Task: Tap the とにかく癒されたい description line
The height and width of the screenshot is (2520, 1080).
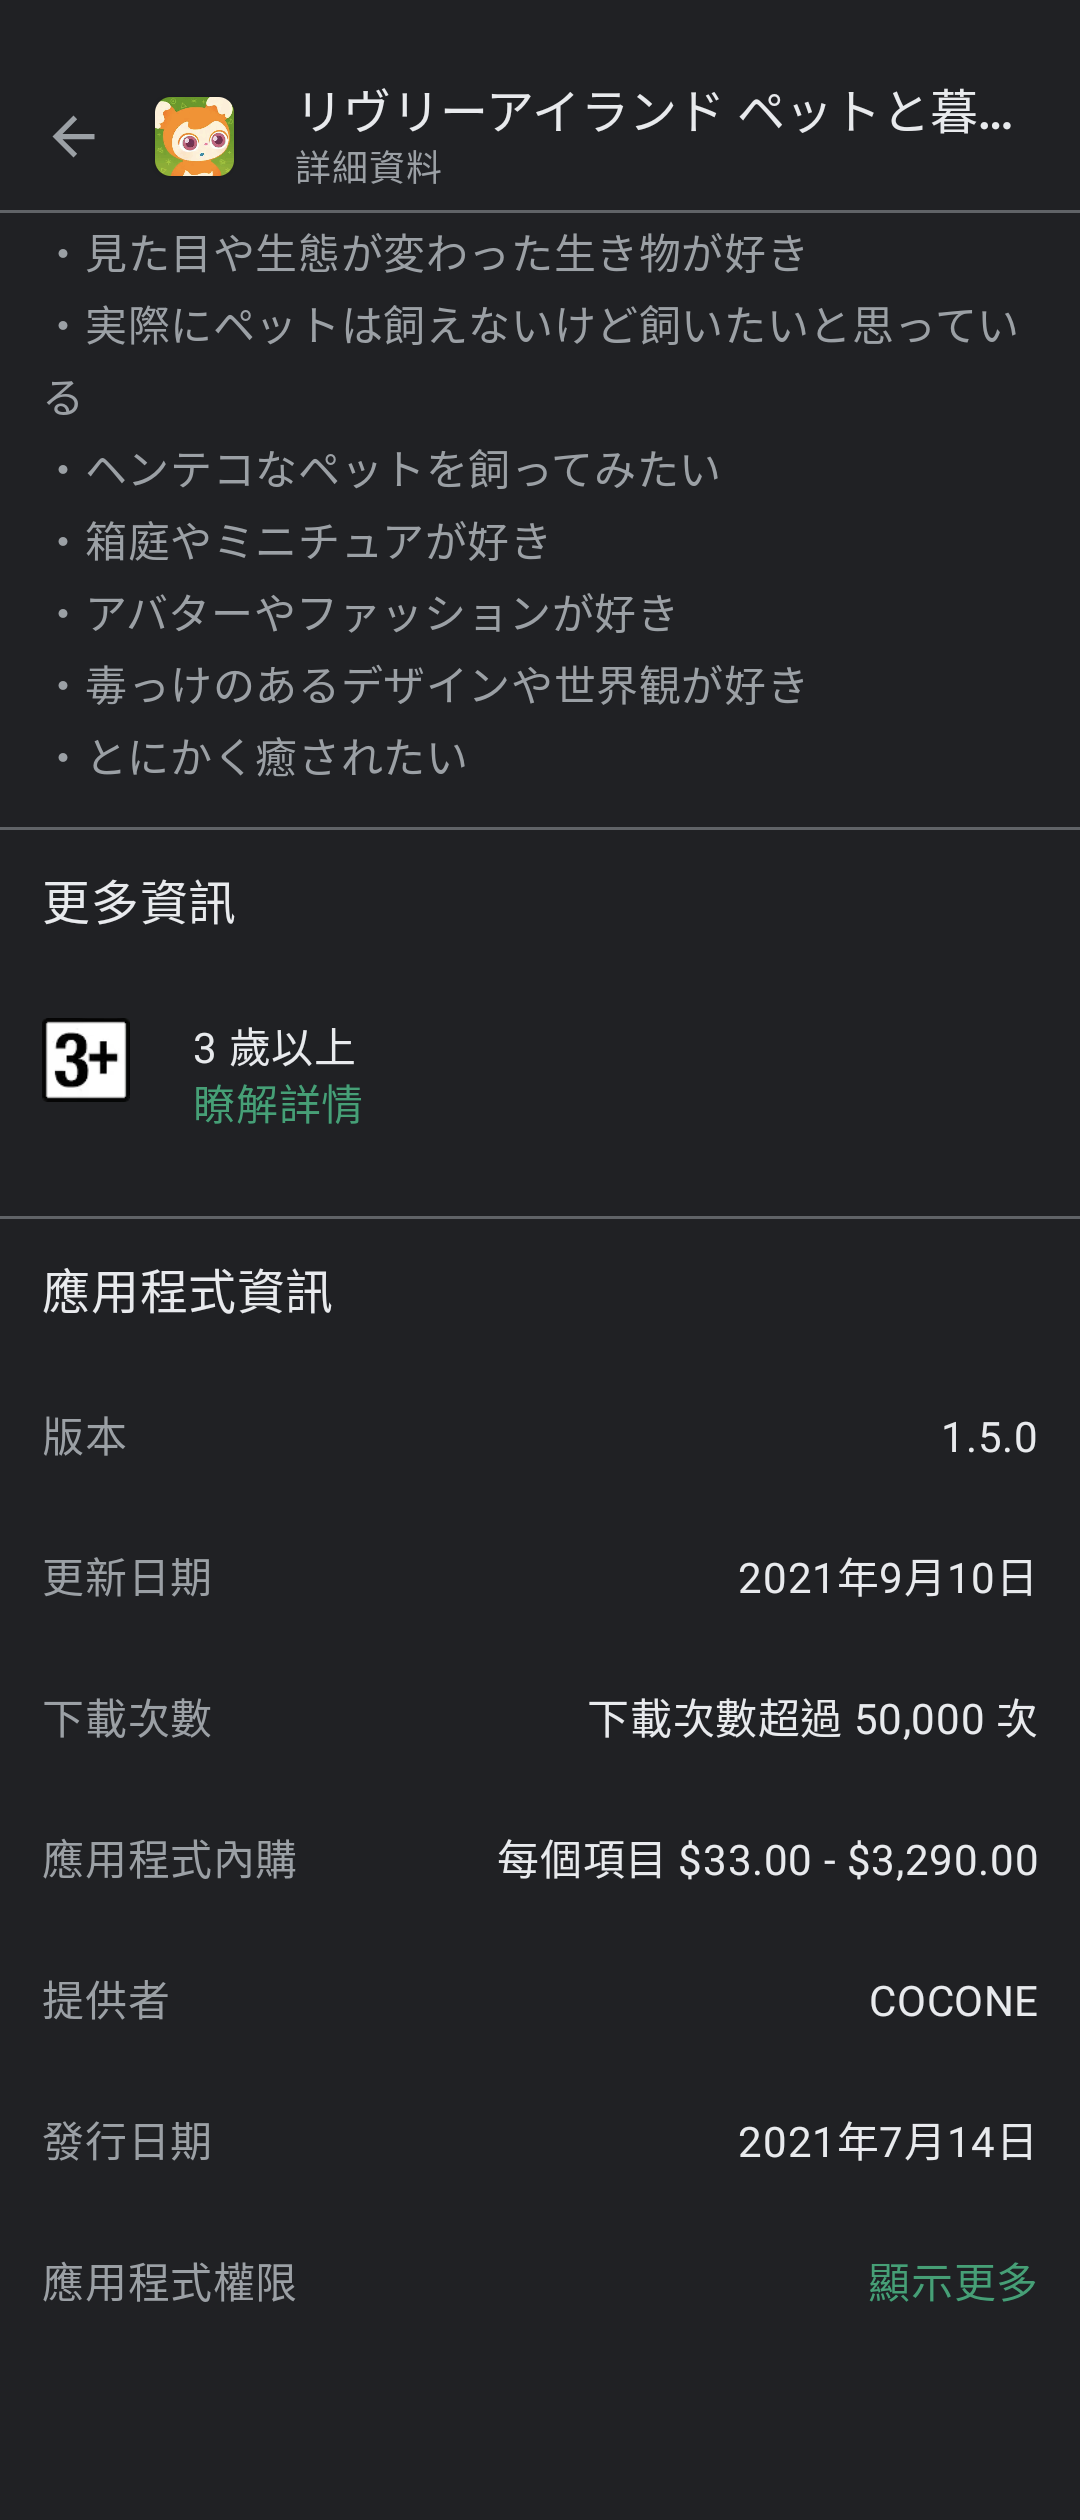Action: click(x=258, y=757)
